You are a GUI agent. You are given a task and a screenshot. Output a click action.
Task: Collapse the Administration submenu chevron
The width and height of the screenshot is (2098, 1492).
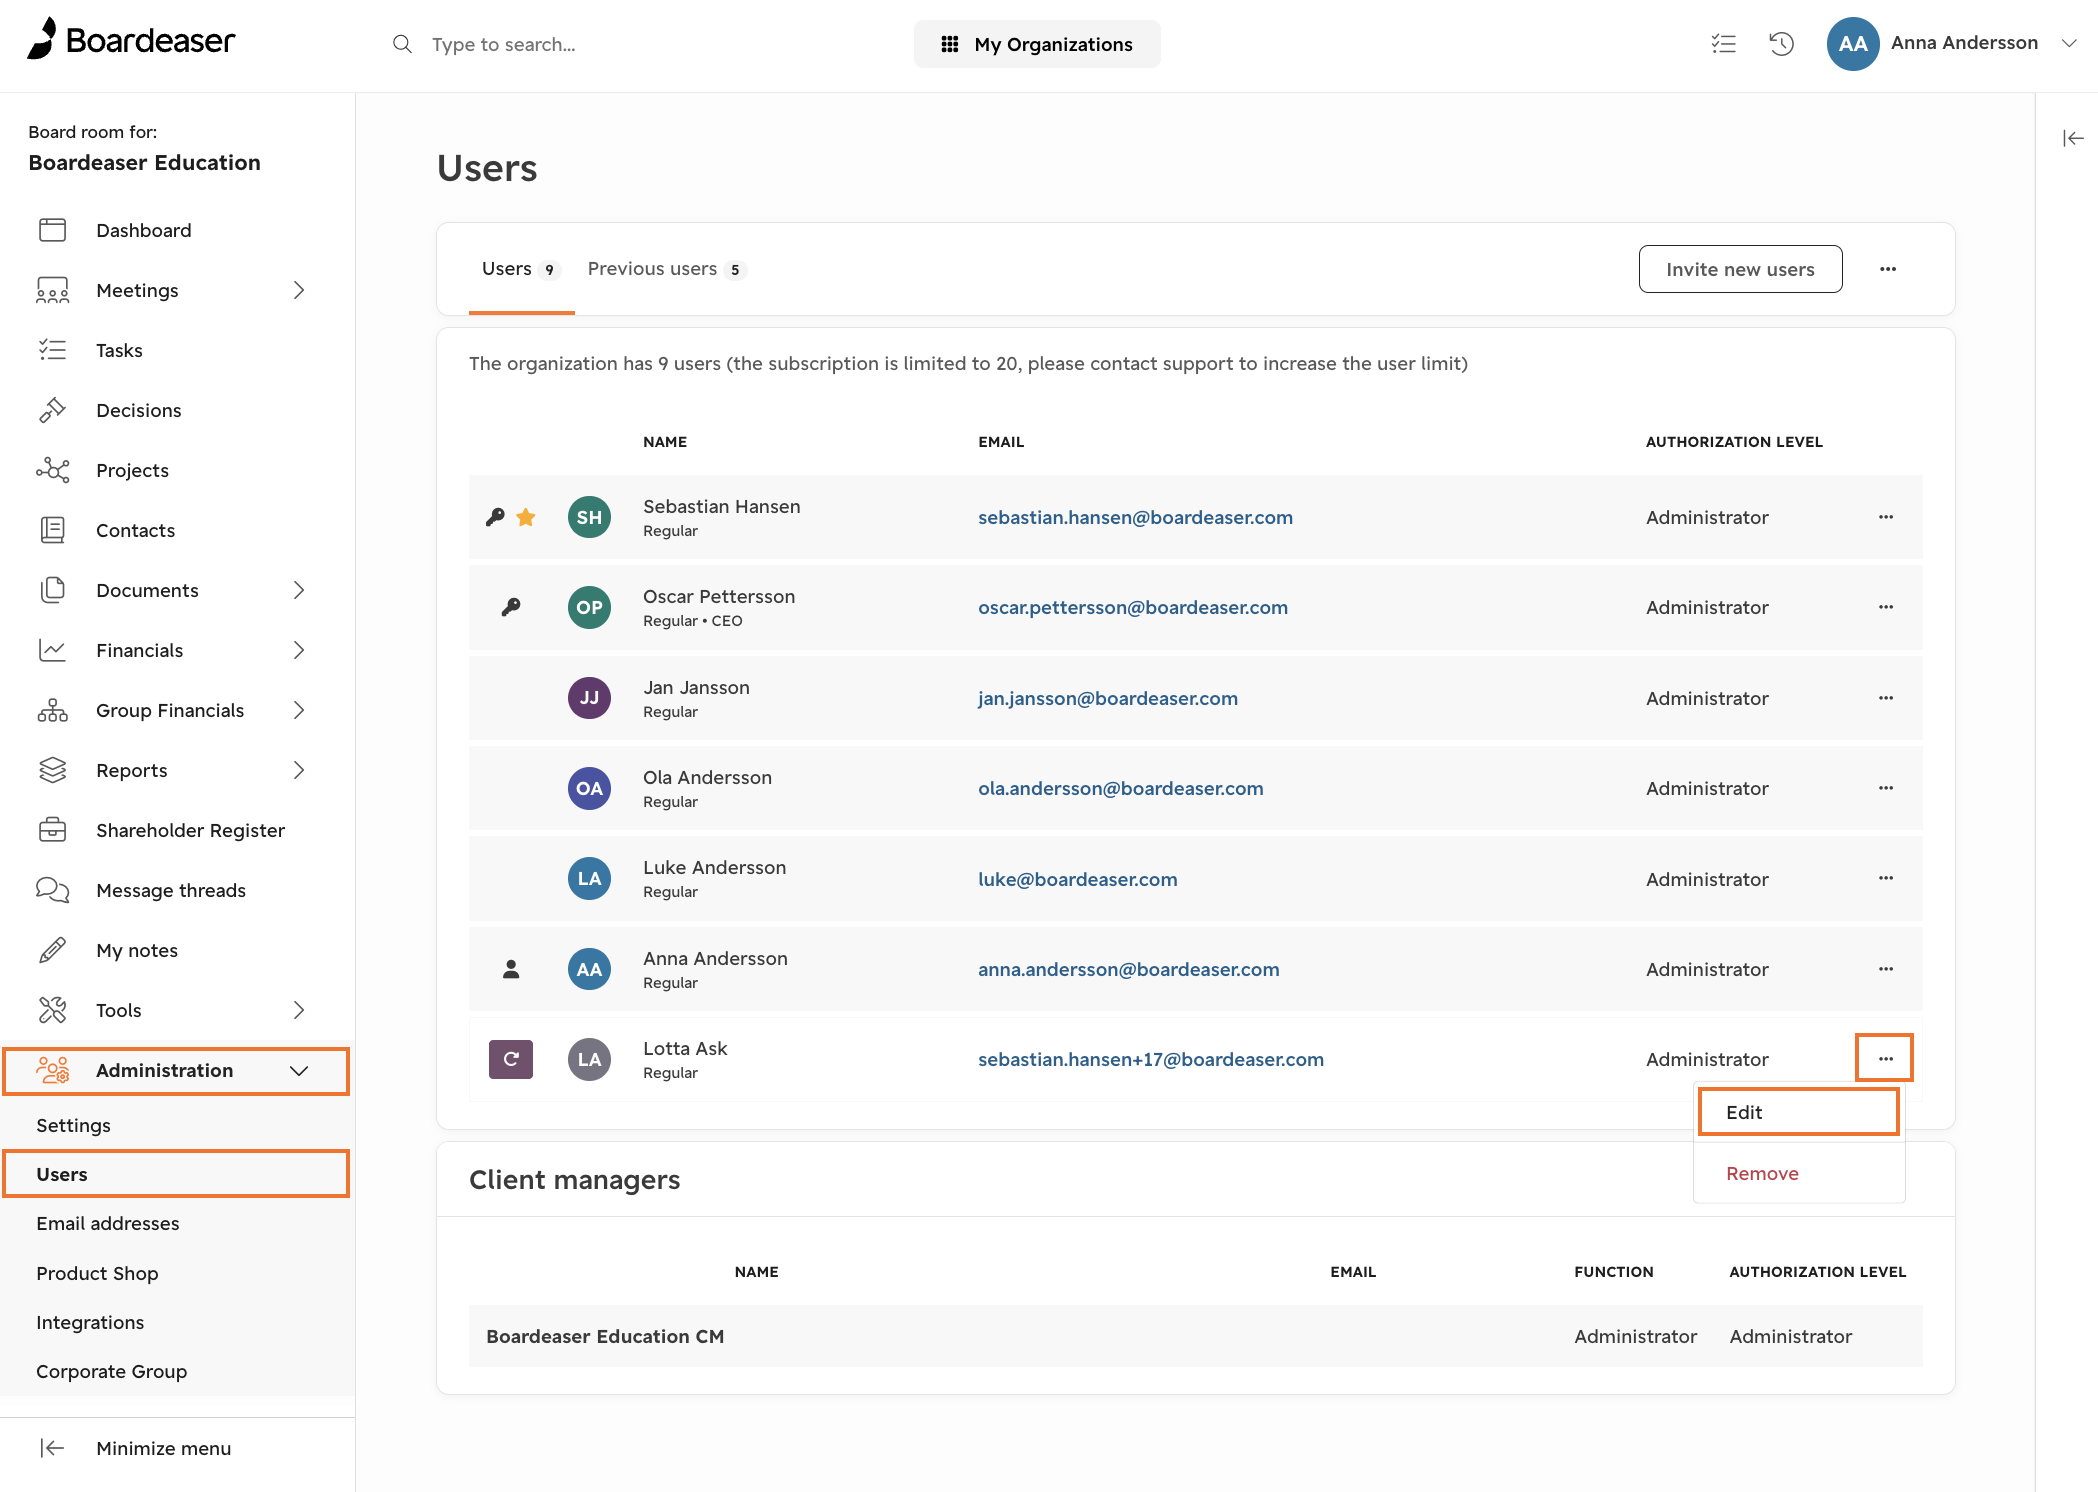[x=299, y=1070]
